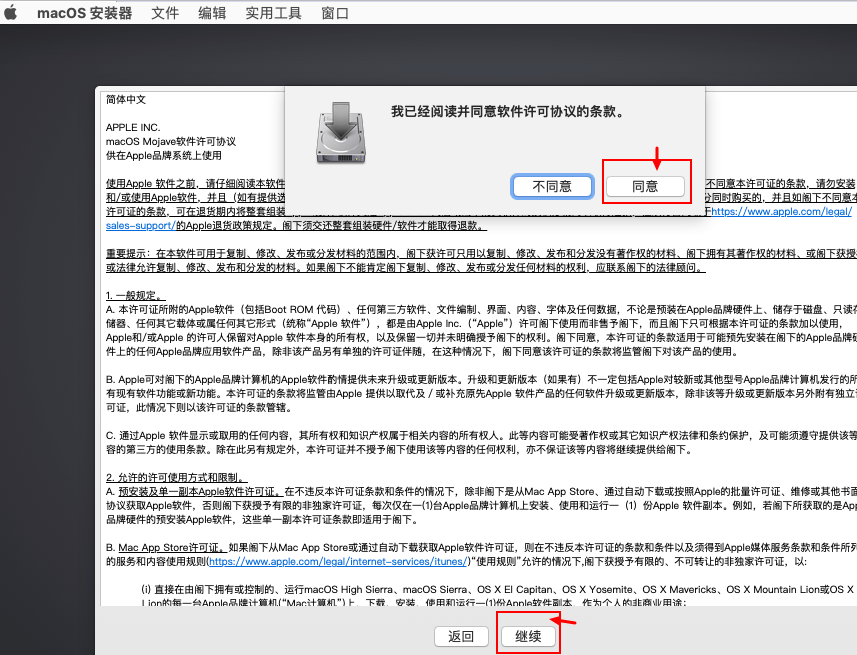Click the underlined 预安装及单一副本Apple软件许可证 text
The height and width of the screenshot is (655, 857).
click(x=200, y=492)
